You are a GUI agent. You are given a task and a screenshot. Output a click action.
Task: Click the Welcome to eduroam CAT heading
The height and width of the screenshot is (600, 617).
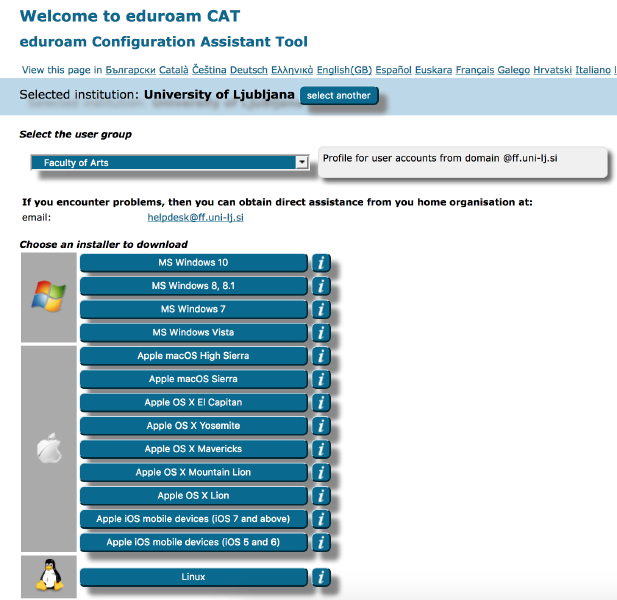point(130,16)
